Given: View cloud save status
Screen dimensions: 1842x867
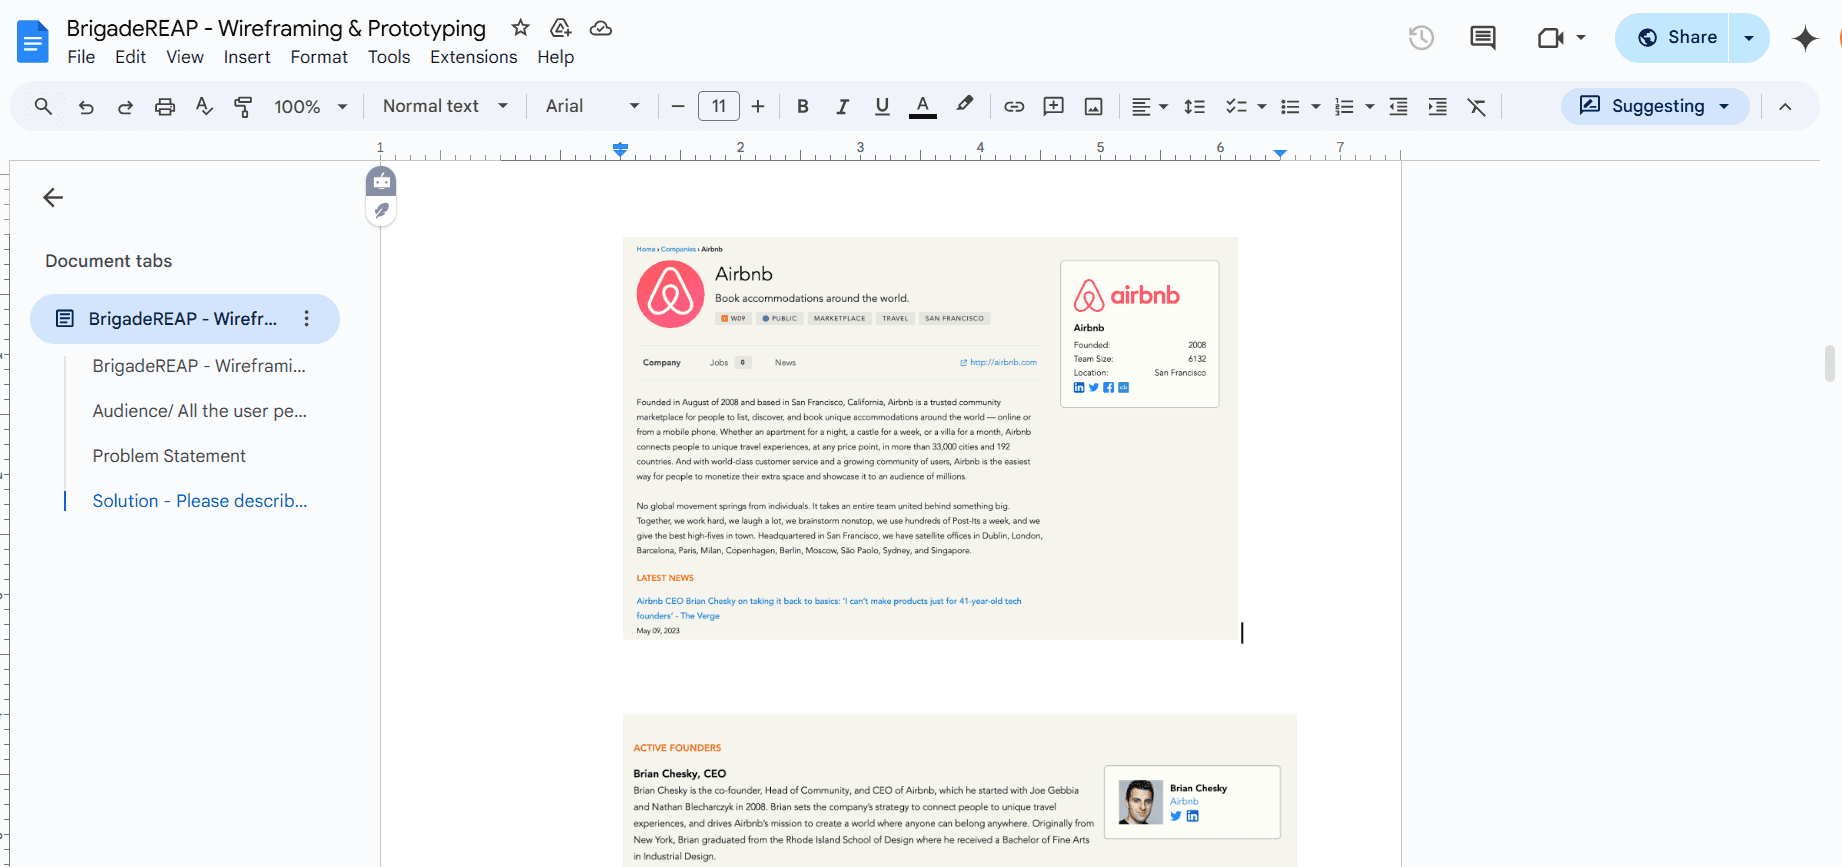Looking at the screenshot, I should (601, 28).
